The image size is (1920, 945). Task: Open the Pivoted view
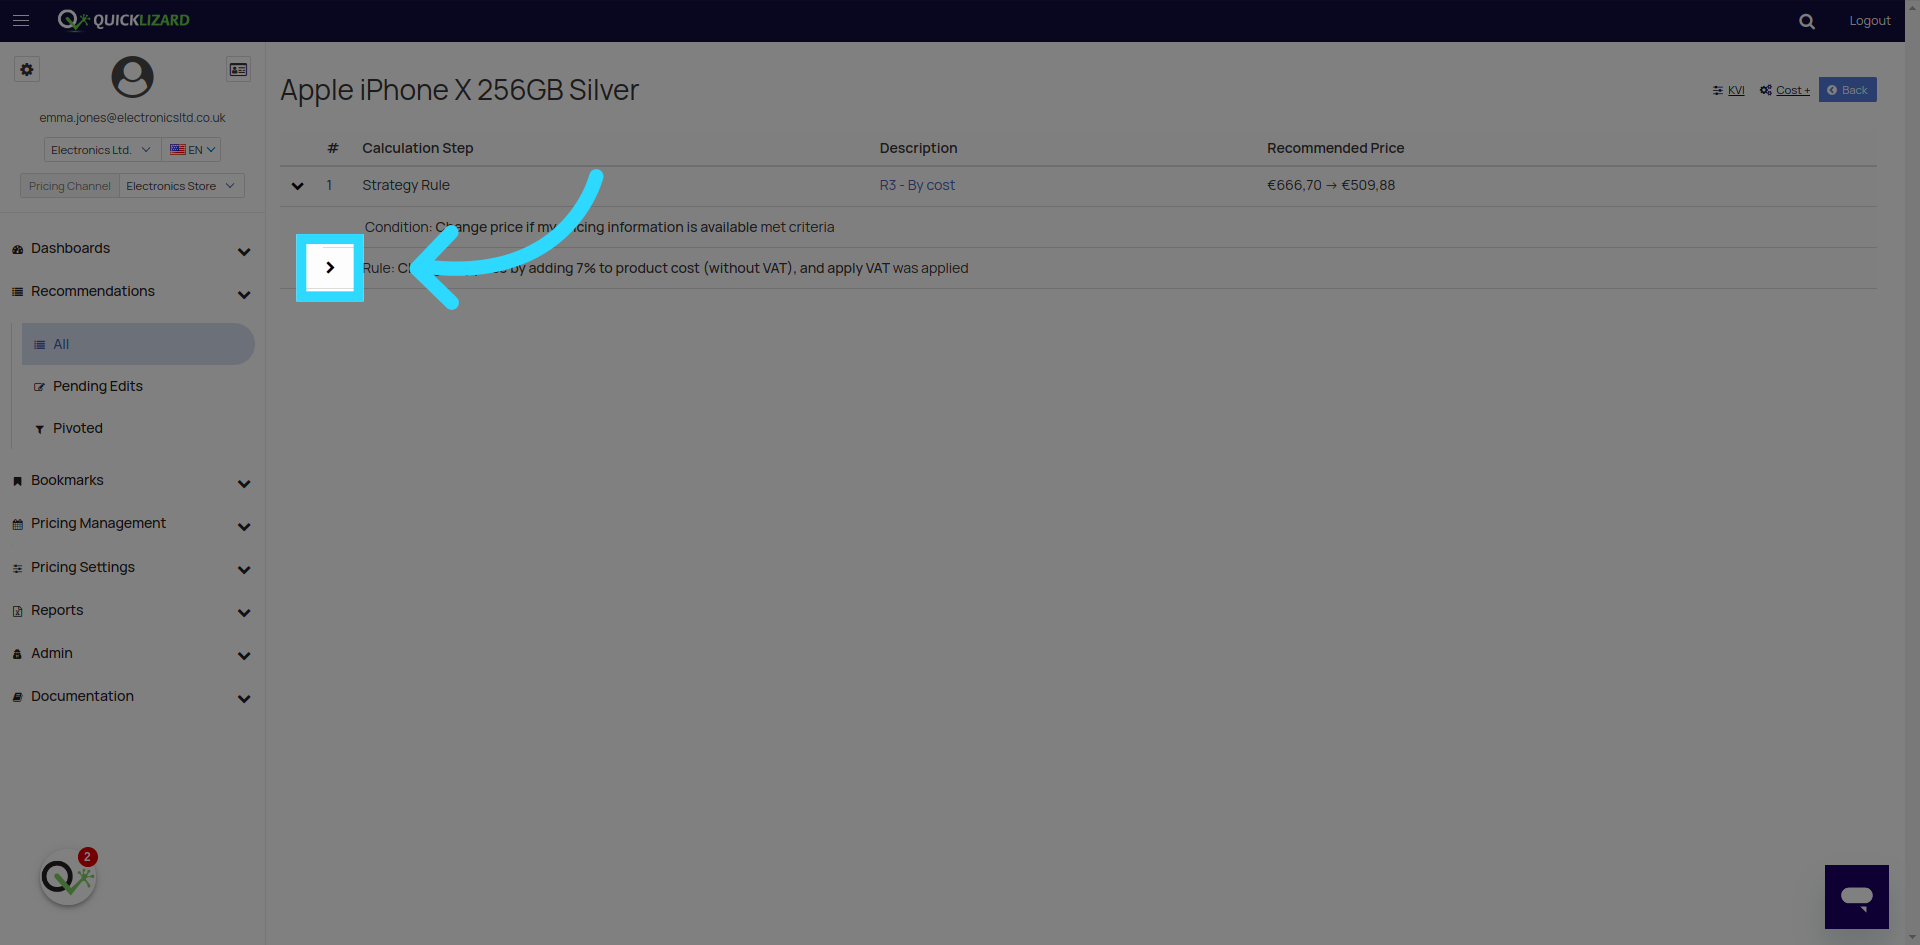click(x=78, y=428)
